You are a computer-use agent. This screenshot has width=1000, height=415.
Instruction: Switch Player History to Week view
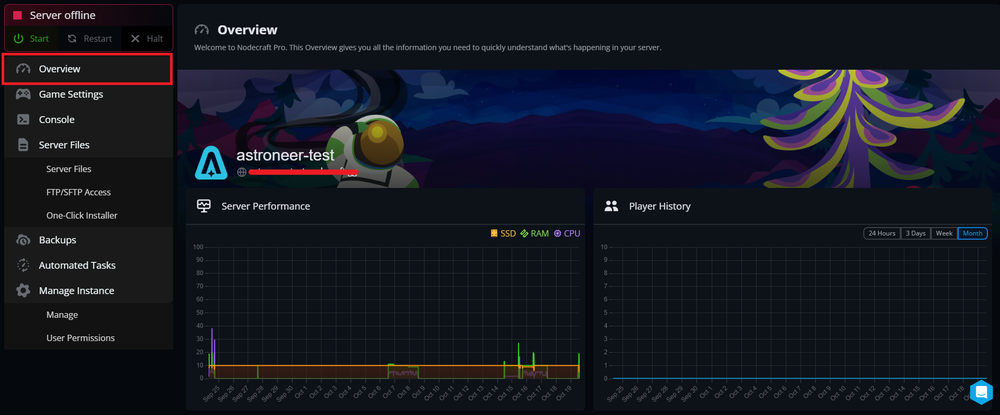943,233
